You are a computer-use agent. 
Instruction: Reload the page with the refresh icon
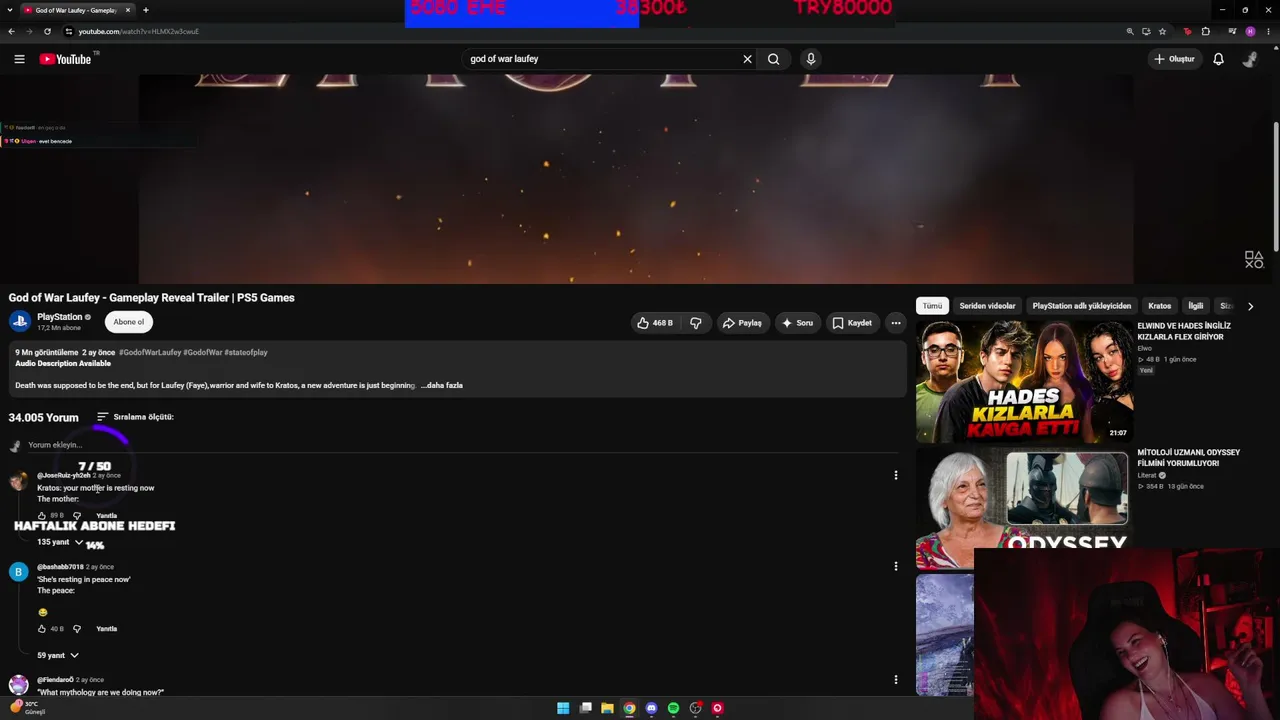click(x=47, y=31)
